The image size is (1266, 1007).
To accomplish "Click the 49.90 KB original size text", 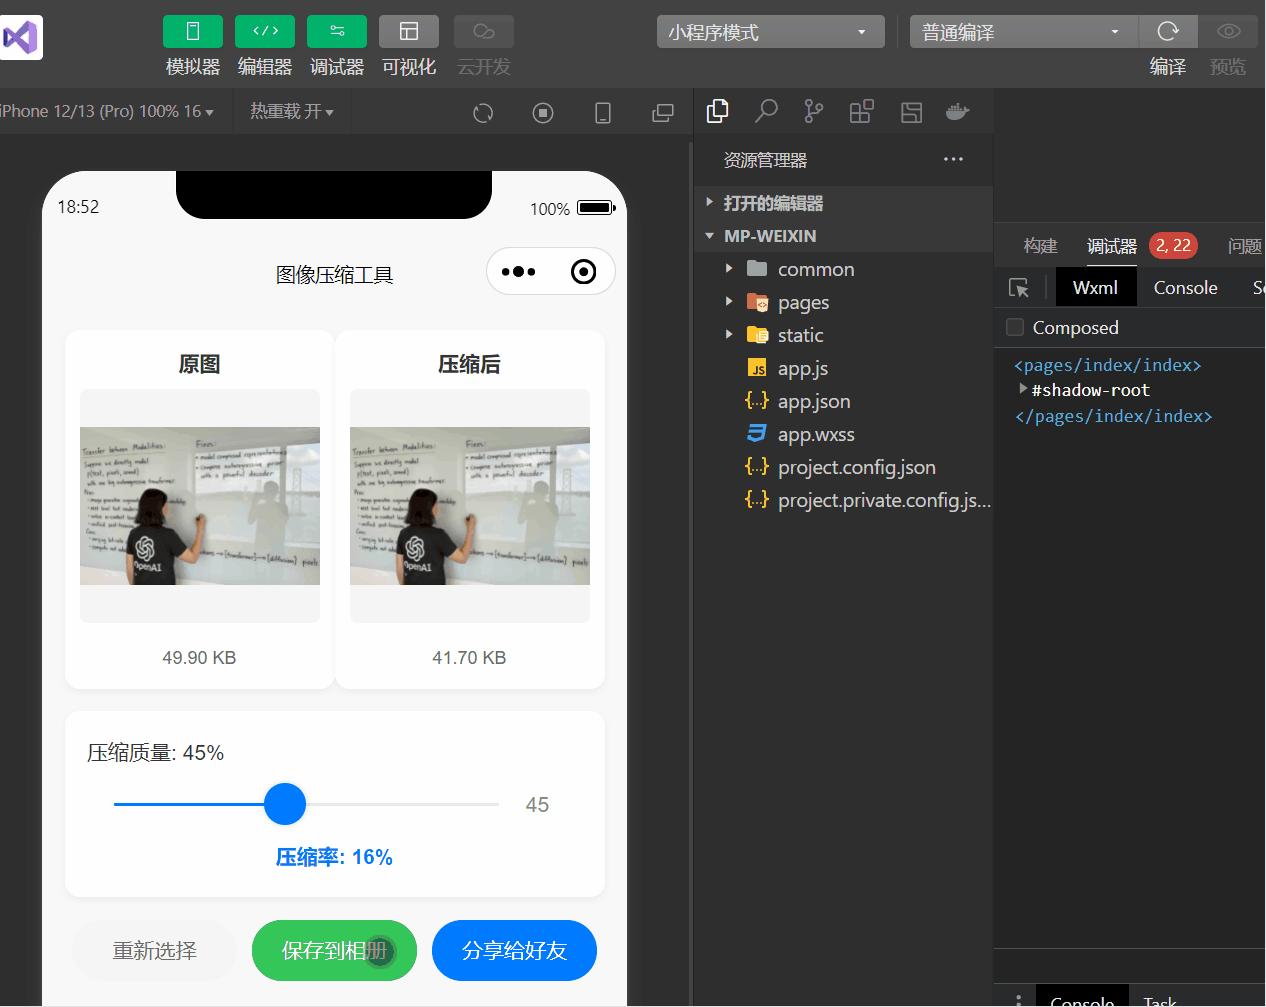I will pos(199,658).
